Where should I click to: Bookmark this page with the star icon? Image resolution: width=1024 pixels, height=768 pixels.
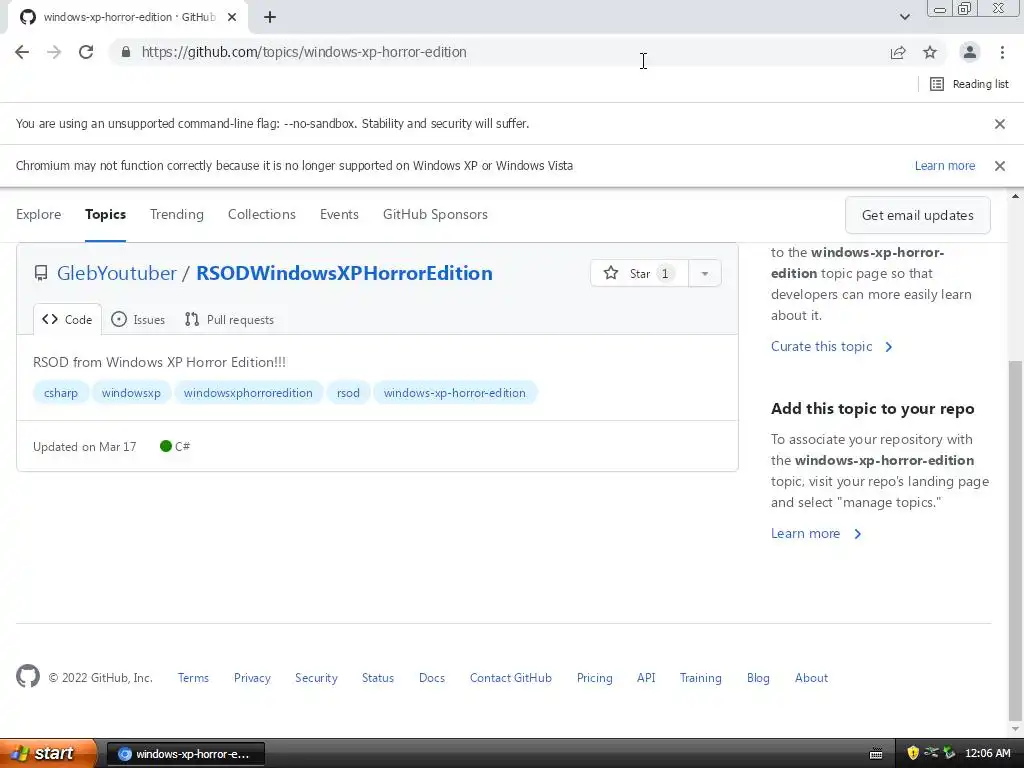(930, 52)
